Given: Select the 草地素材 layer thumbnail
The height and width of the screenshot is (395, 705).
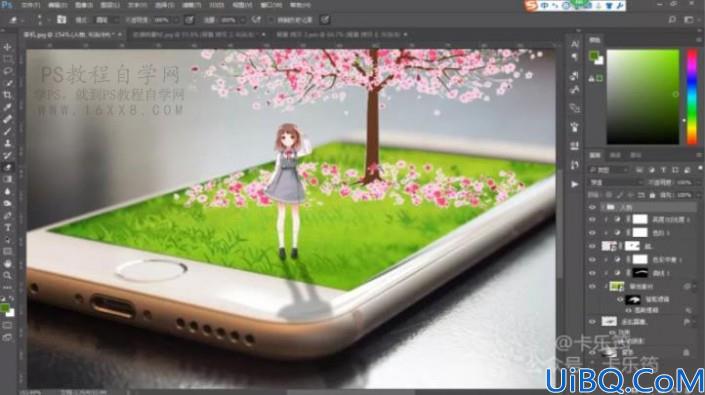Looking at the screenshot, I should point(616,286).
